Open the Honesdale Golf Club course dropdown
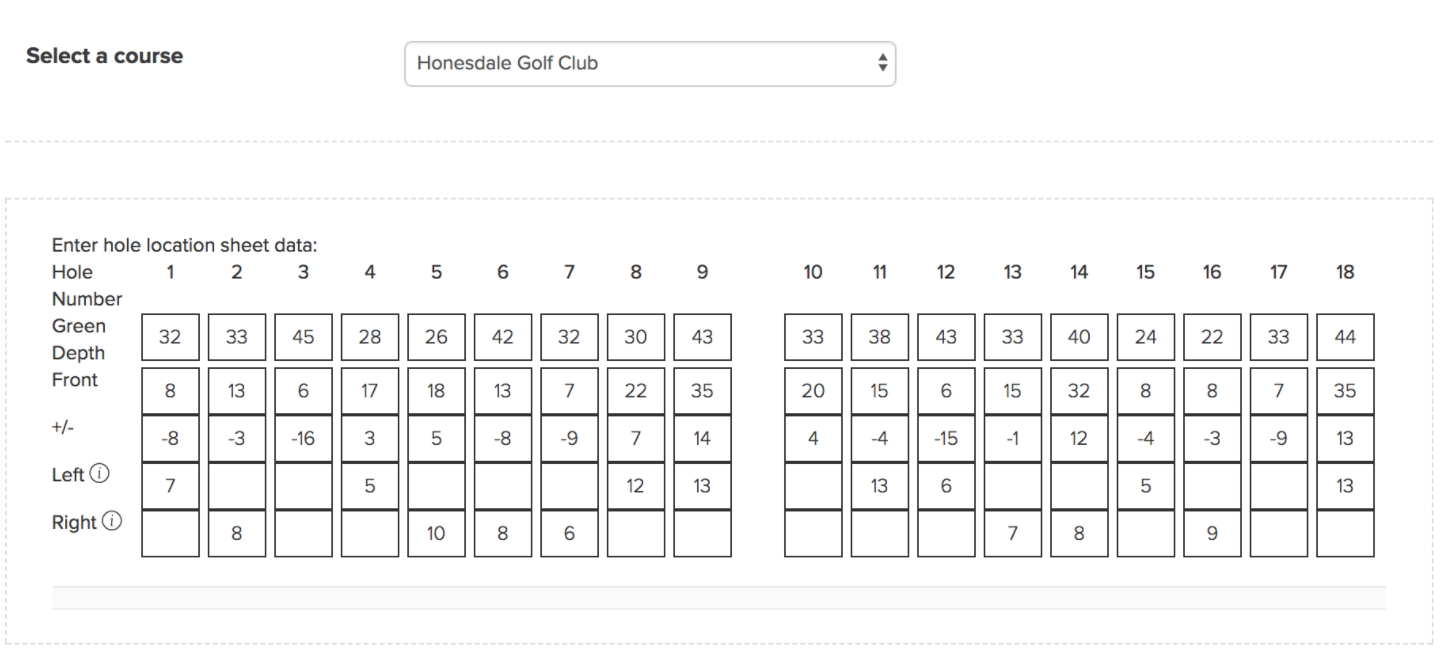Viewport: 1444px width, 654px height. (x=650, y=63)
